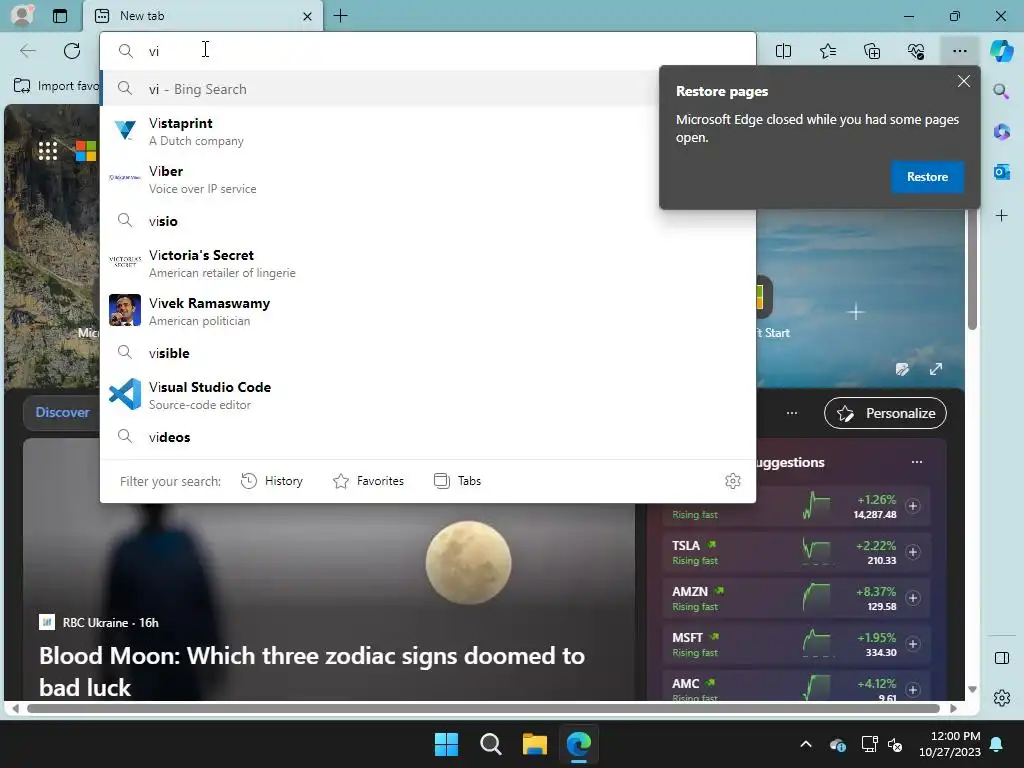Open the address bar suggestions settings gear
Viewport: 1024px width, 768px height.
(733, 481)
